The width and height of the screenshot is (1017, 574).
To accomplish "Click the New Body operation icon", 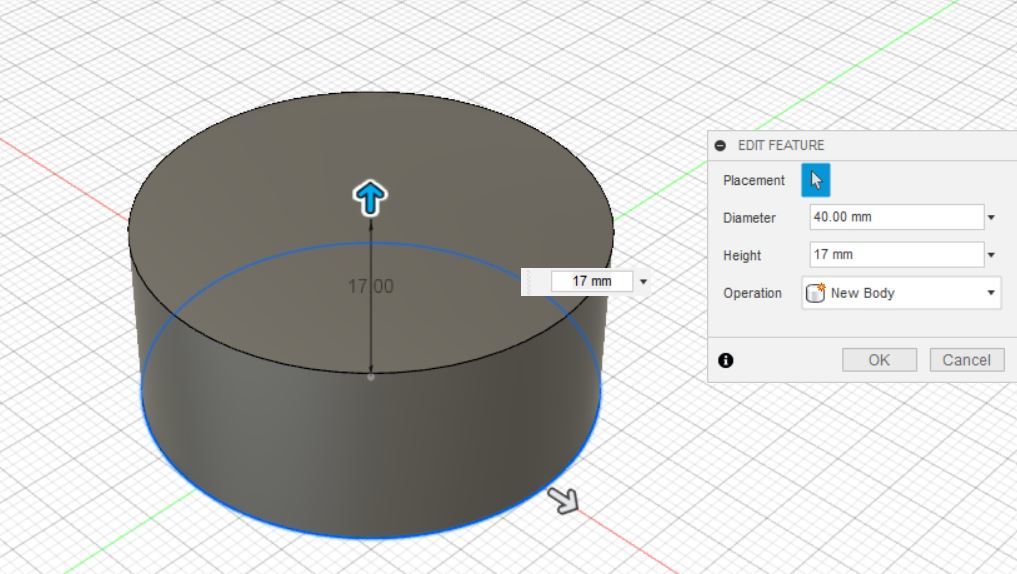I will (815, 293).
